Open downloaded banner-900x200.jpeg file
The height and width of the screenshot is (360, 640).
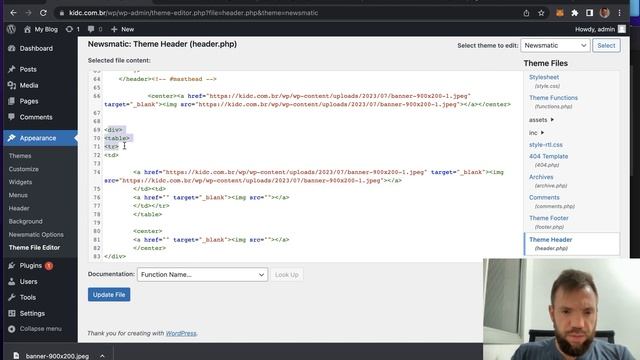pyautogui.click(x=57, y=356)
